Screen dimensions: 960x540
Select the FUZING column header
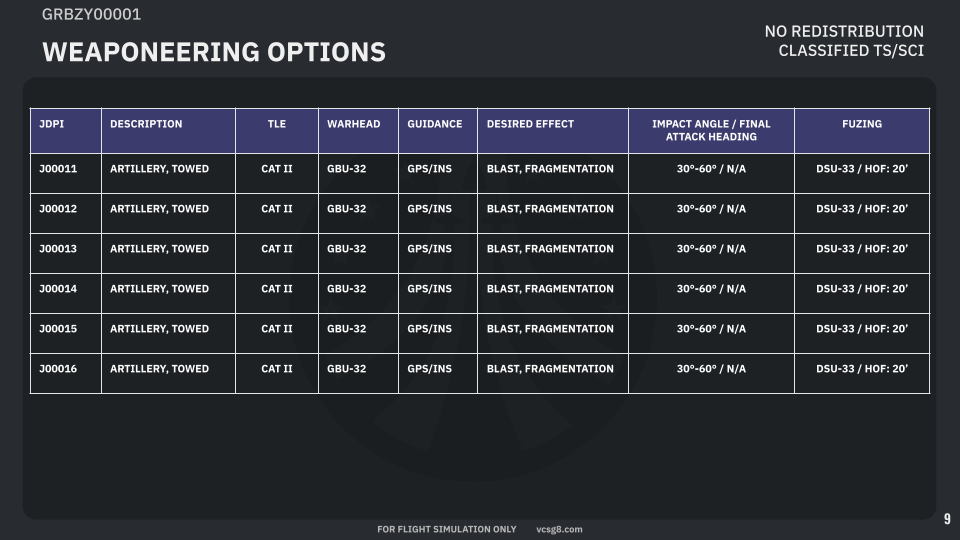862,124
